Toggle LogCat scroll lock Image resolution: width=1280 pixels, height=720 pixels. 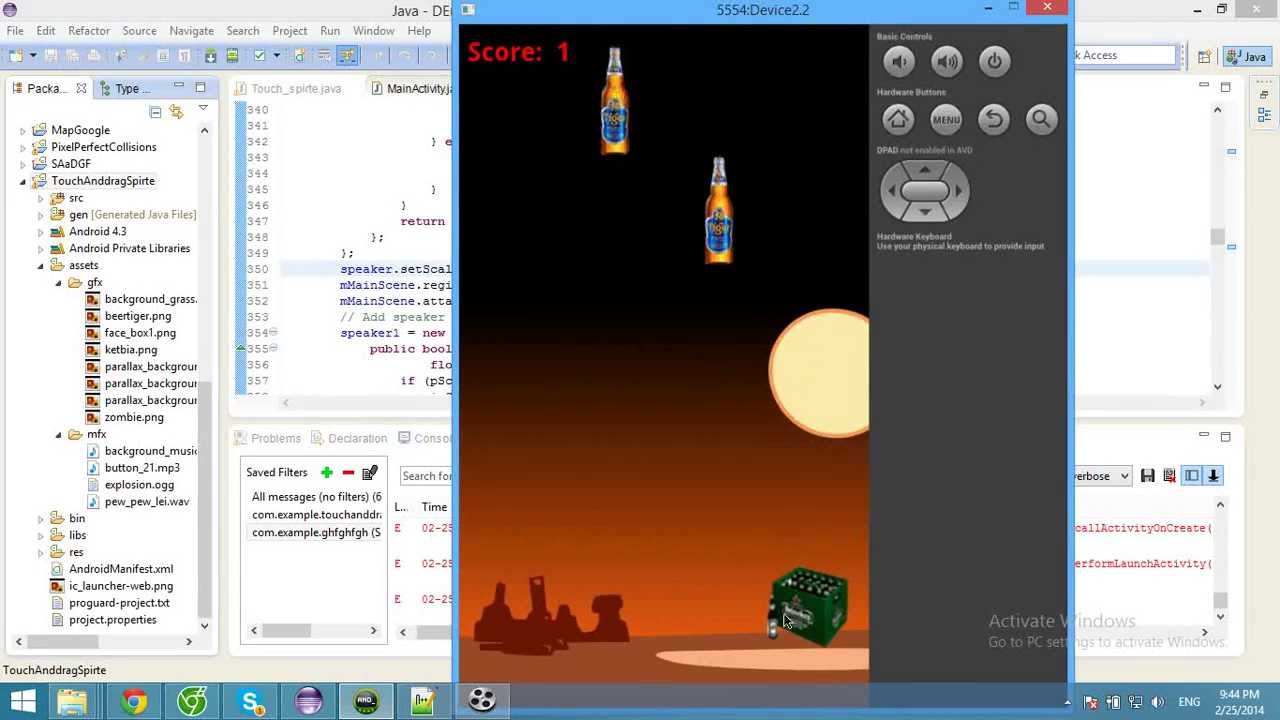click(x=1213, y=476)
